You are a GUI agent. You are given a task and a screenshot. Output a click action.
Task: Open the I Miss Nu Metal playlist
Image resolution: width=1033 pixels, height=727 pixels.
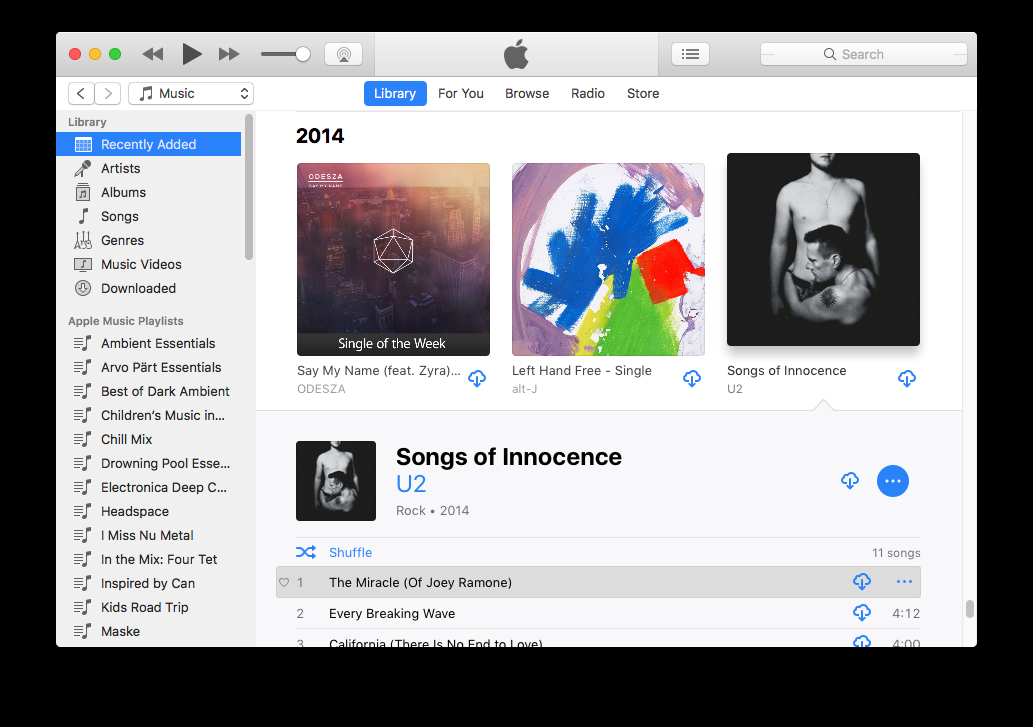pyautogui.click(x=149, y=536)
